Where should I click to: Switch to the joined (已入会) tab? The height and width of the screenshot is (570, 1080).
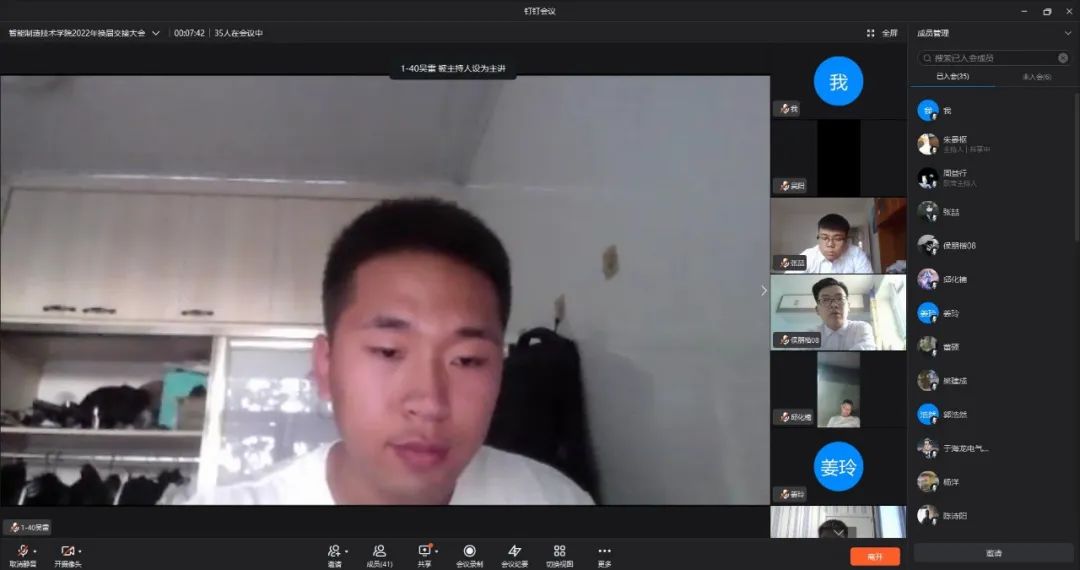pos(952,77)
